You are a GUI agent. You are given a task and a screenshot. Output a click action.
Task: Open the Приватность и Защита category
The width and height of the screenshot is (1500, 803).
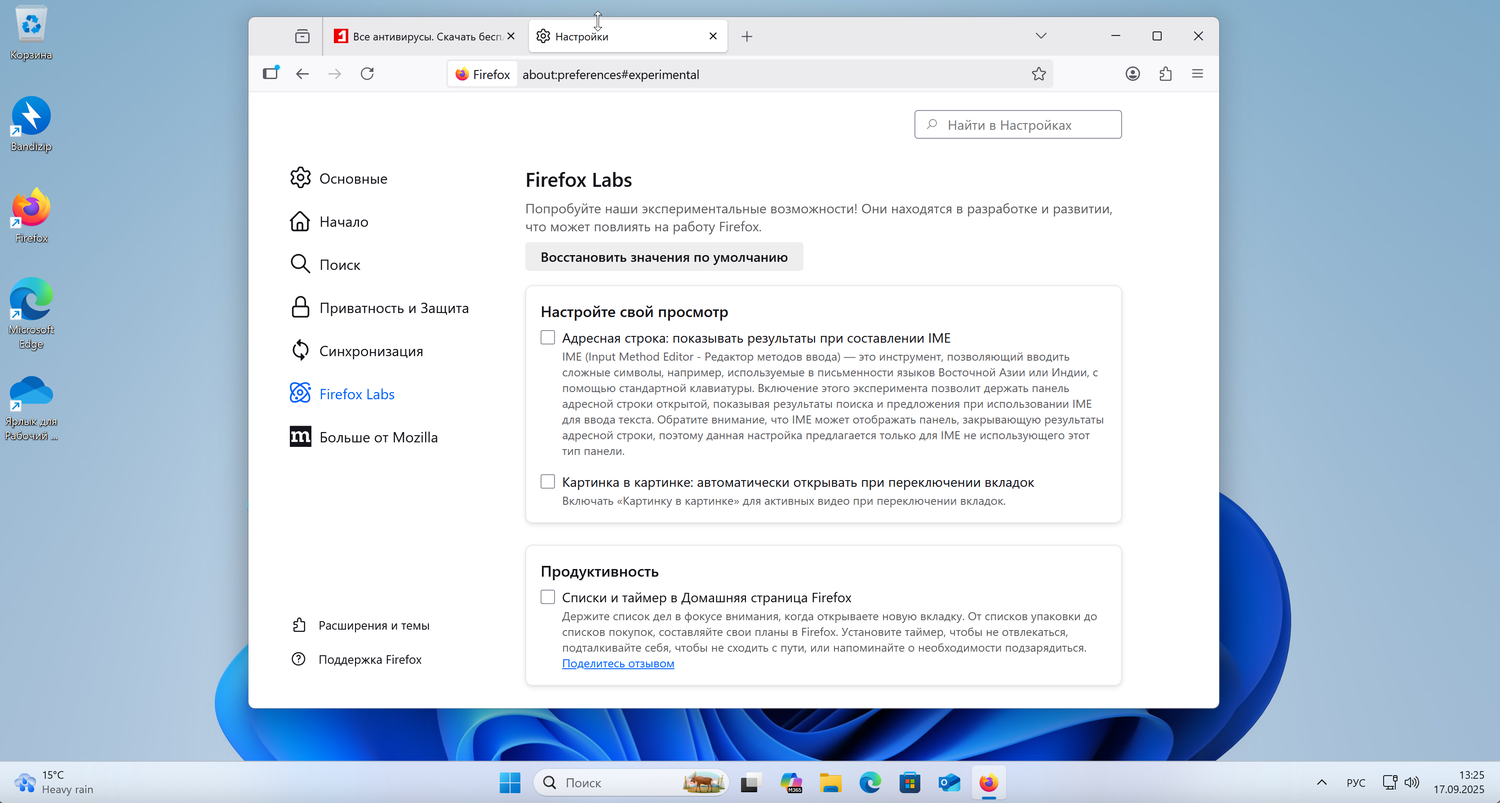tap(379, 308)
